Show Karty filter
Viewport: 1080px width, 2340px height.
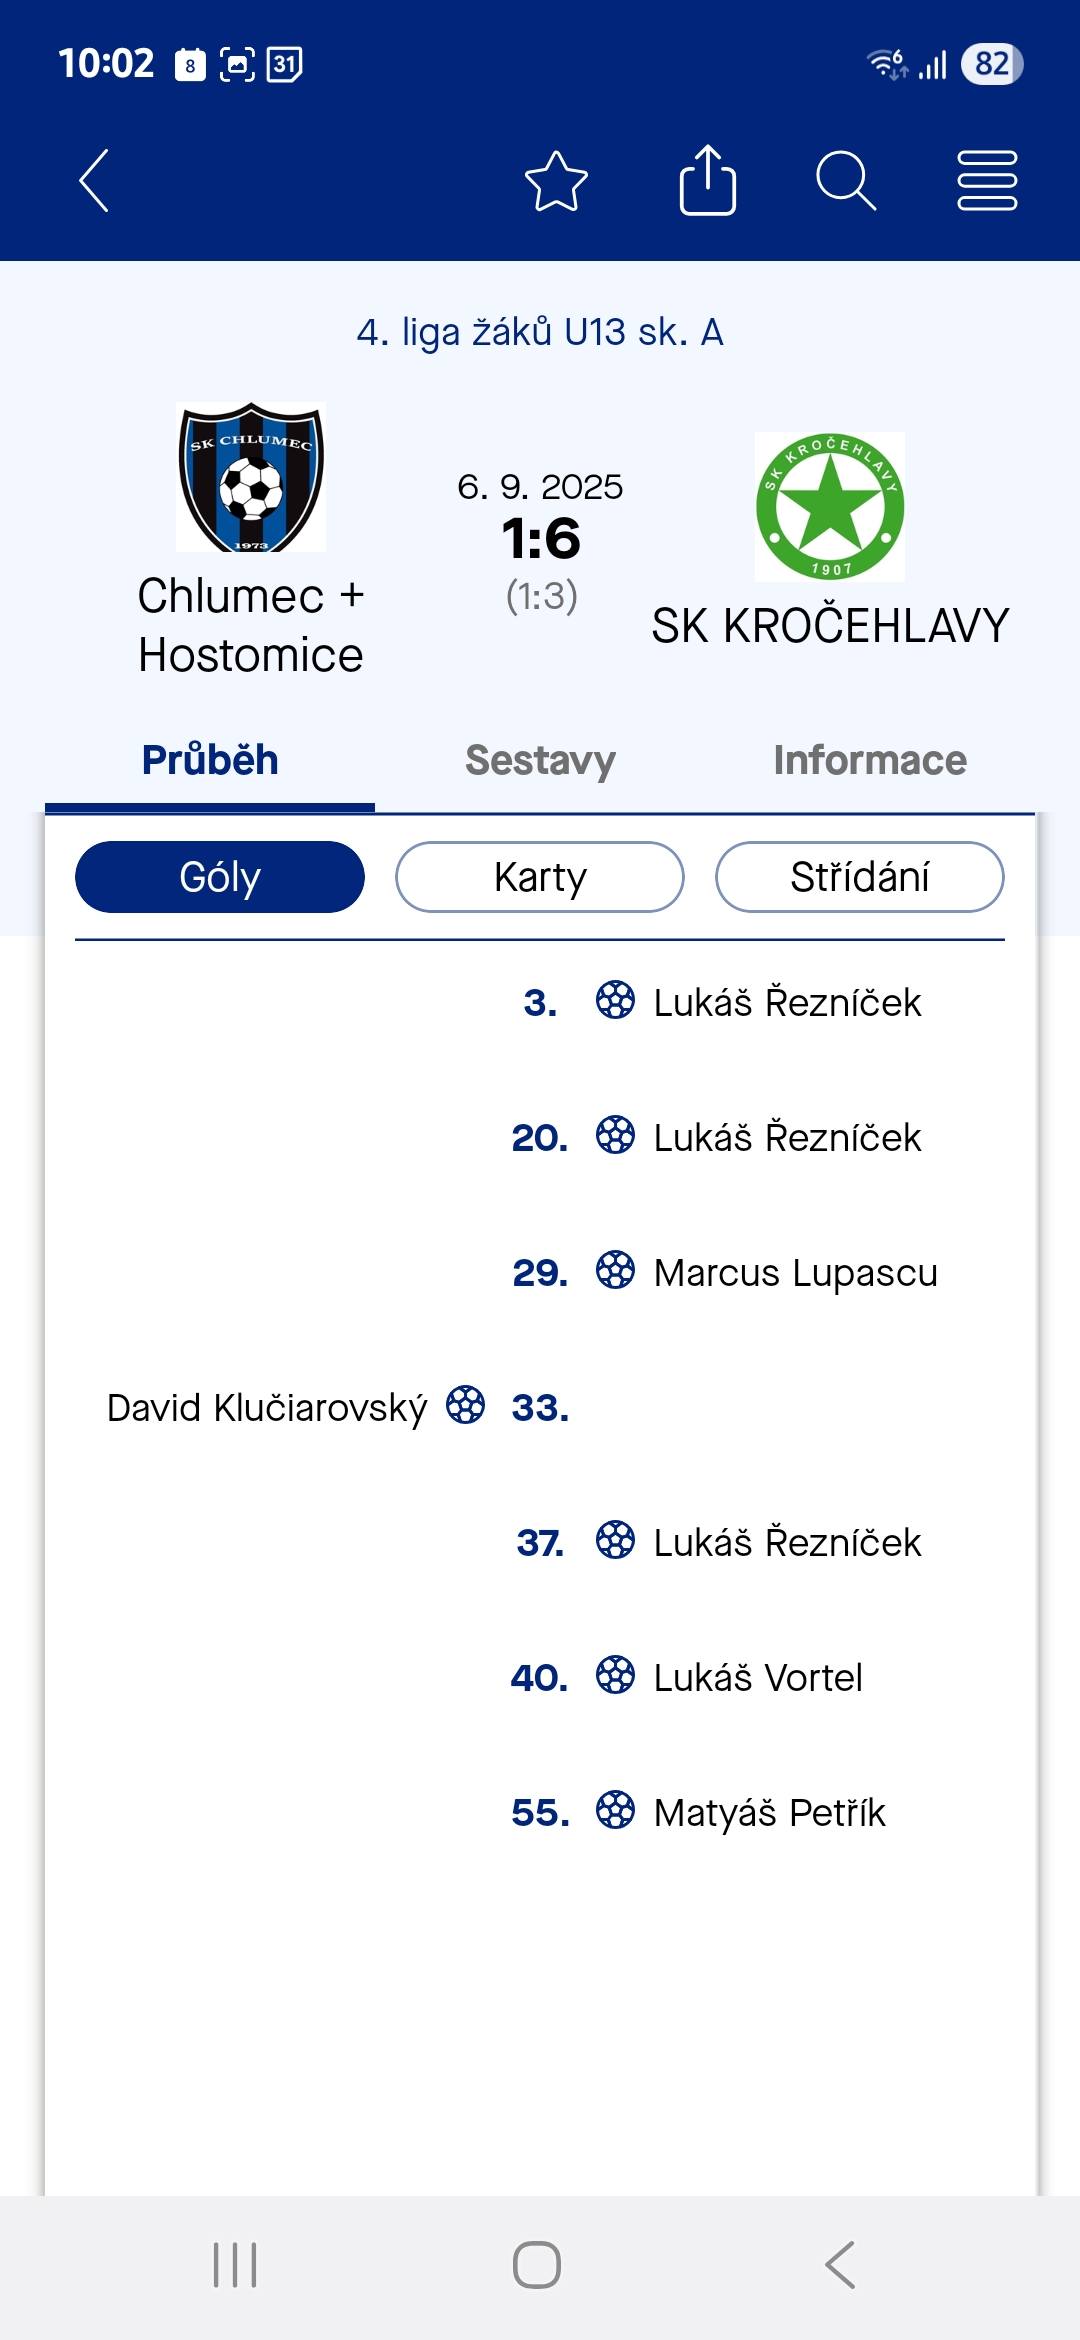click(x=540, y=877)
